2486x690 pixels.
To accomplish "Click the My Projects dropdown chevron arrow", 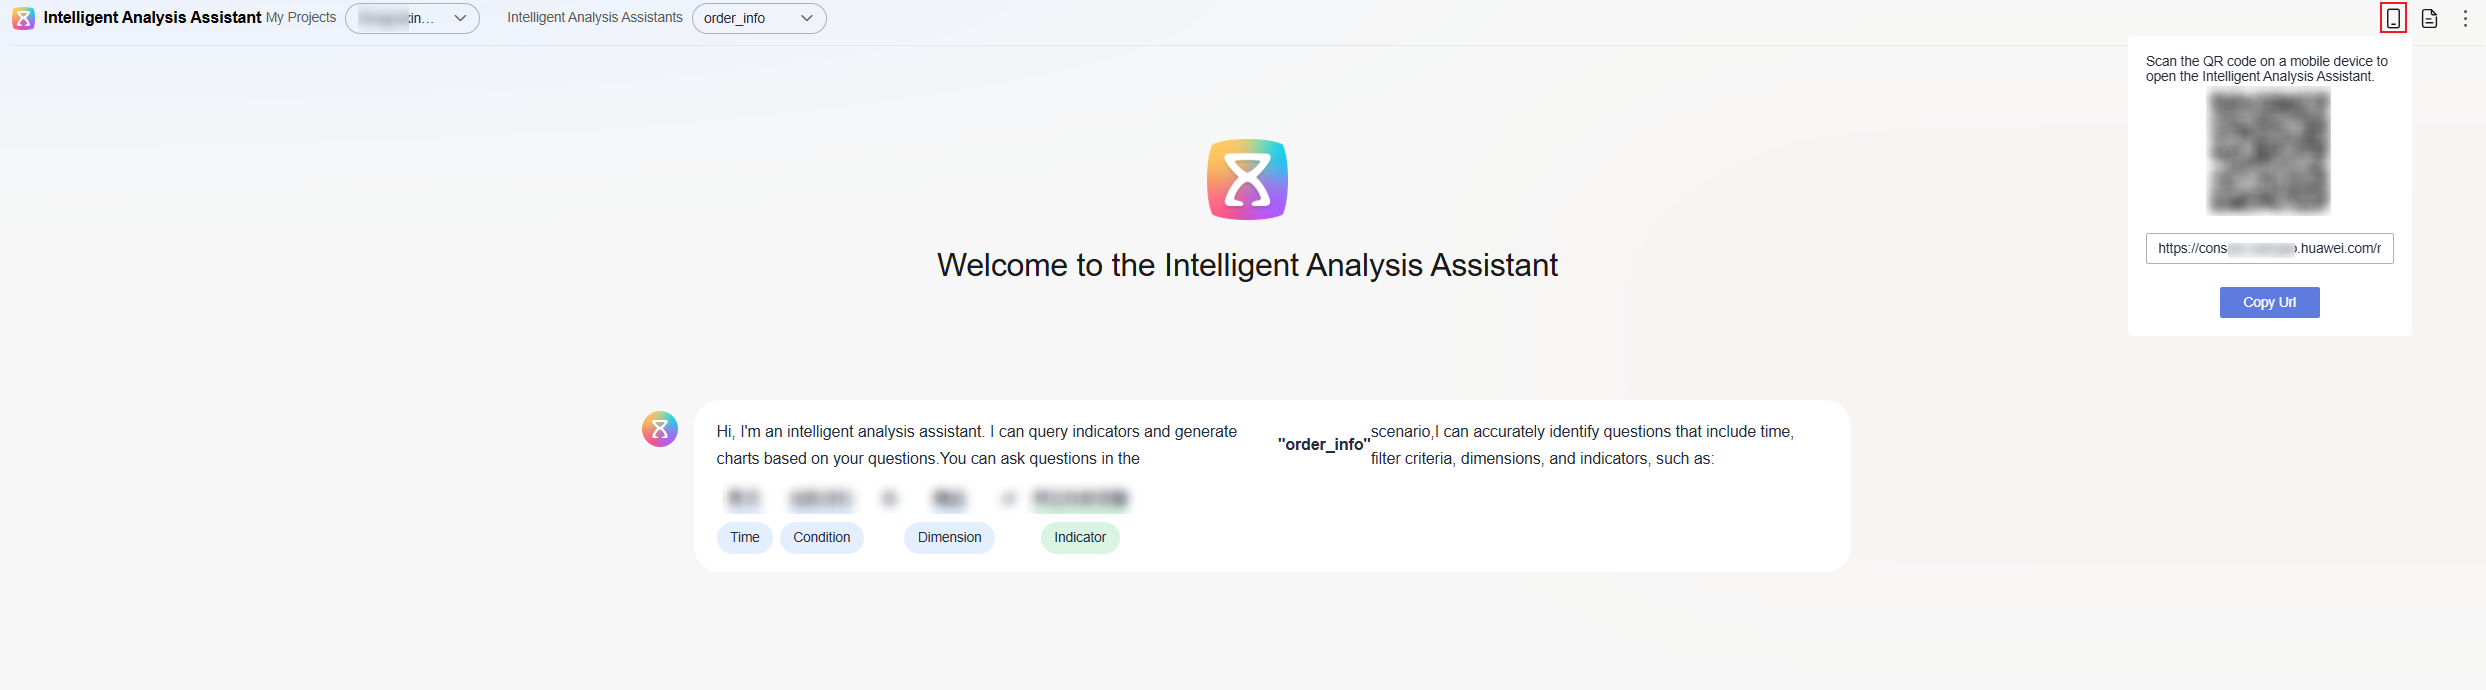I will [460, 18].
